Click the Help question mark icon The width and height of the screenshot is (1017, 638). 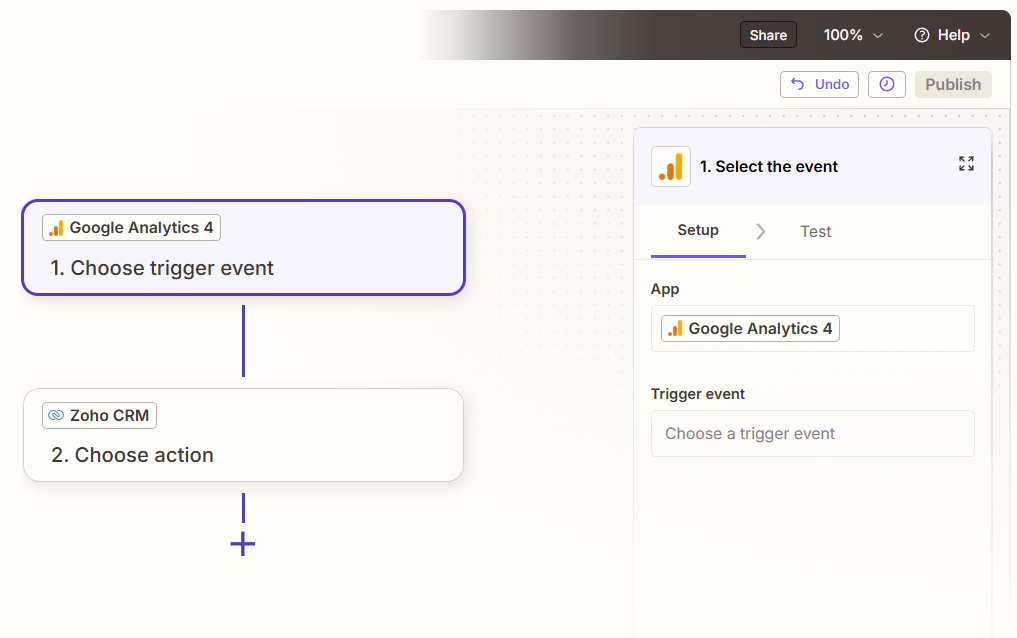coord(922,35)
